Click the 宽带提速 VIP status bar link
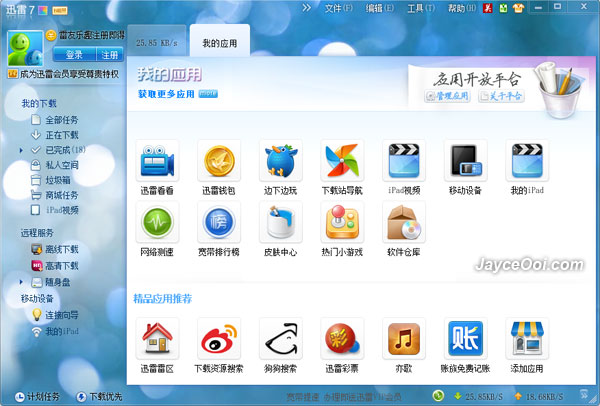Image resolution: width=600 pixels, height=406 pixels. 344,397
